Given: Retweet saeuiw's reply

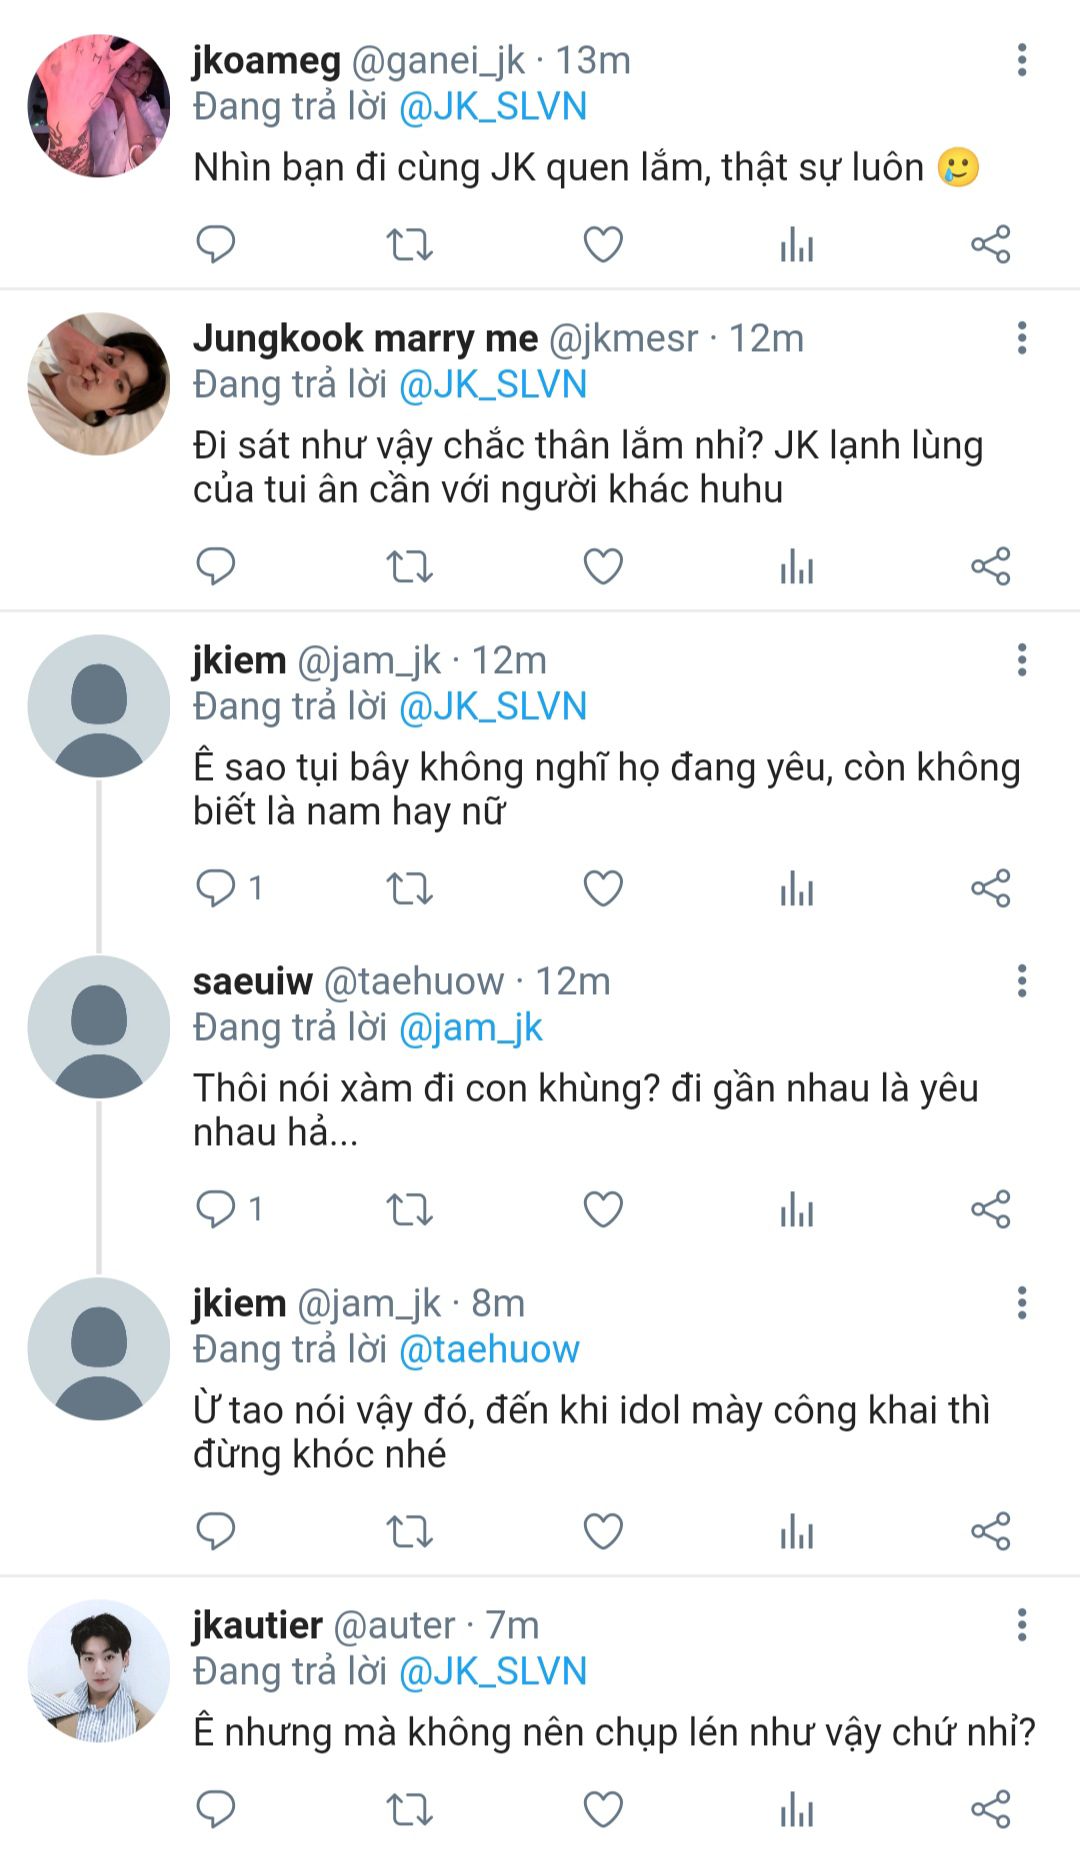Looking at the screenshot, I should (409, 1209).
